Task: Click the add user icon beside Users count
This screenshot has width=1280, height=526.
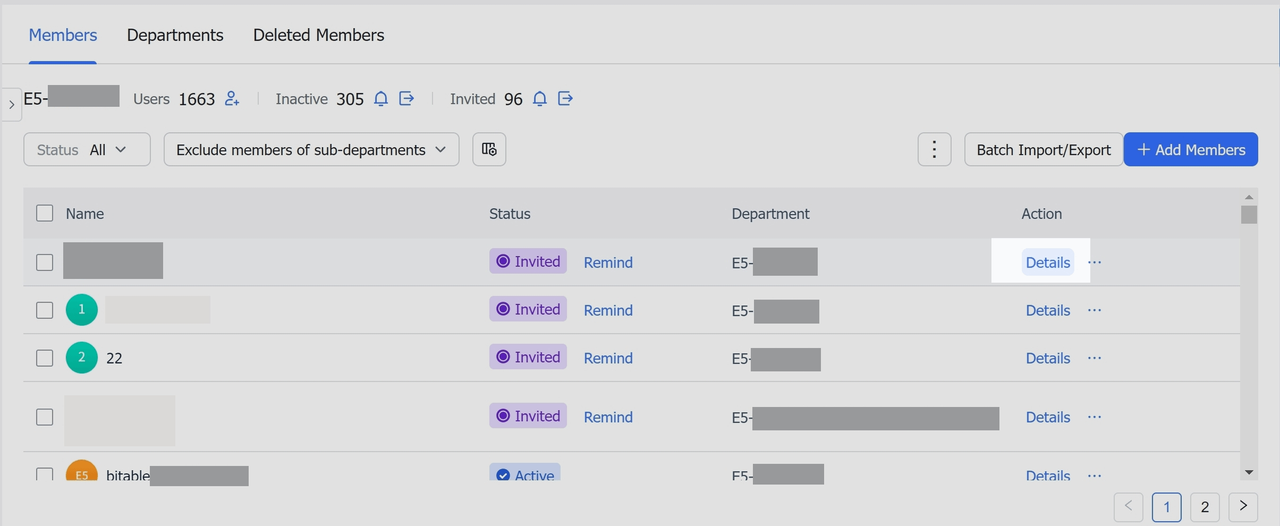Action: pyautogui.click(x=232, y=99)
